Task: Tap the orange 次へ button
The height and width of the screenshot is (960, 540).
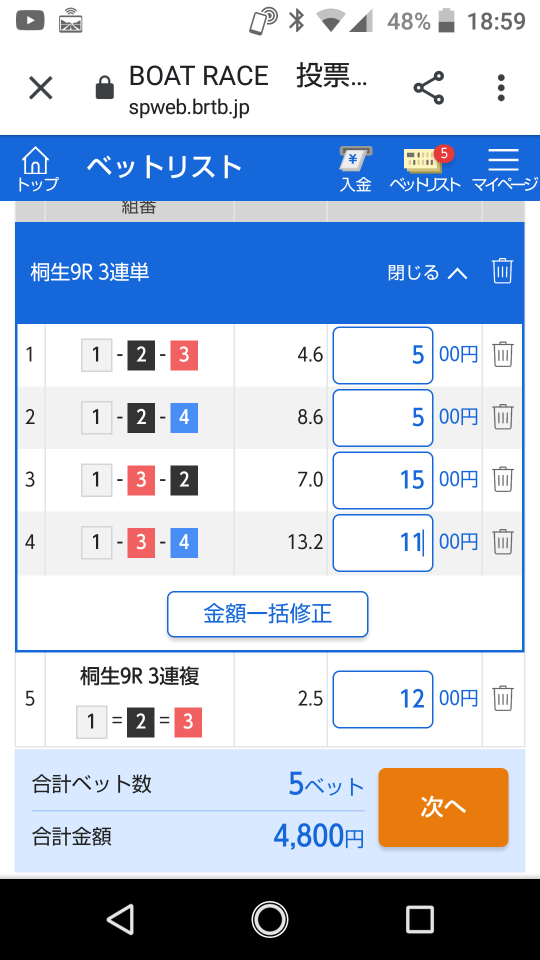Action: click(443, 808)
